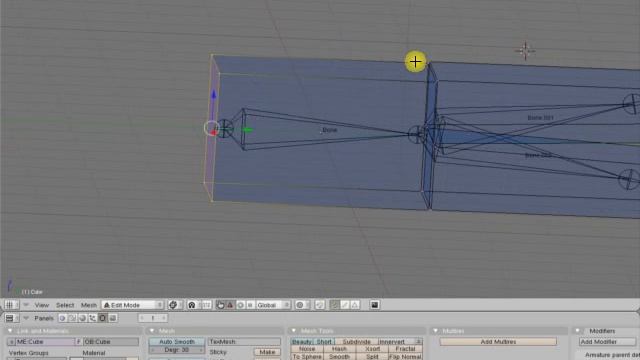The width and height of the screenshot is (640, 360).
Task: Click the icon right of proportional edit
Action: click(x=319, y=305)
